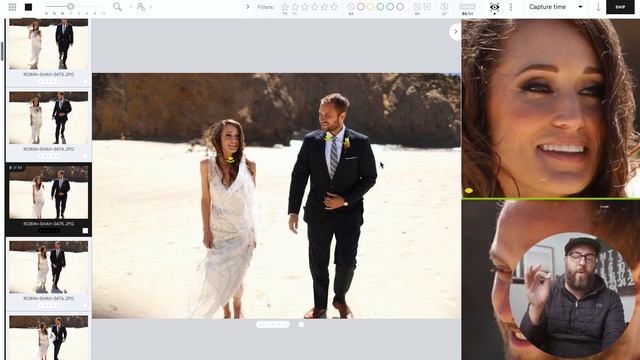
Task: Set star rating under thumbnail ROBIN+SHAH-0475.JPG
Action: 49,231
